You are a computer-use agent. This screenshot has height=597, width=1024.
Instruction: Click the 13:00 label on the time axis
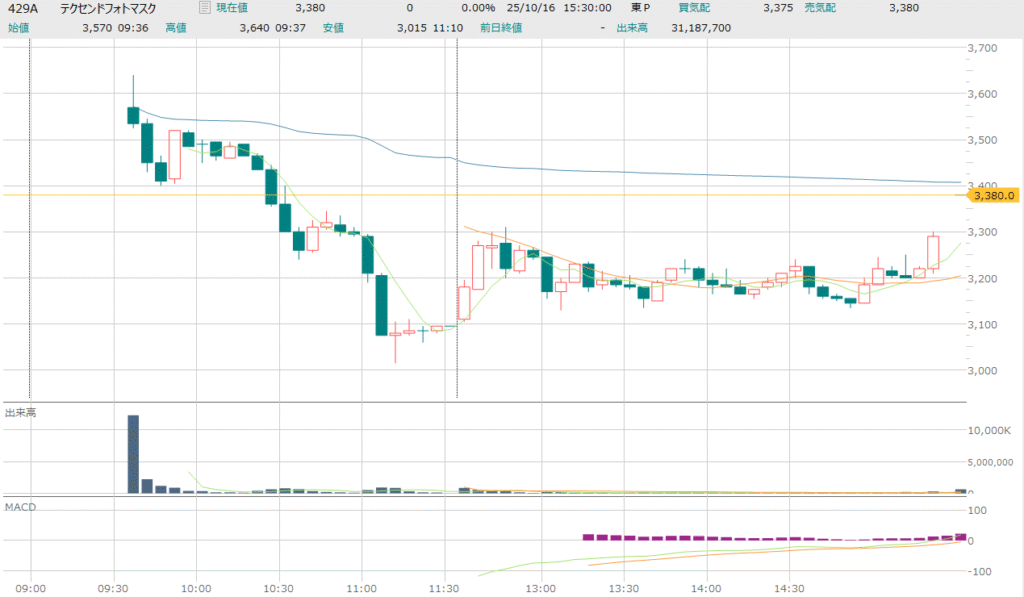point(540,588)
